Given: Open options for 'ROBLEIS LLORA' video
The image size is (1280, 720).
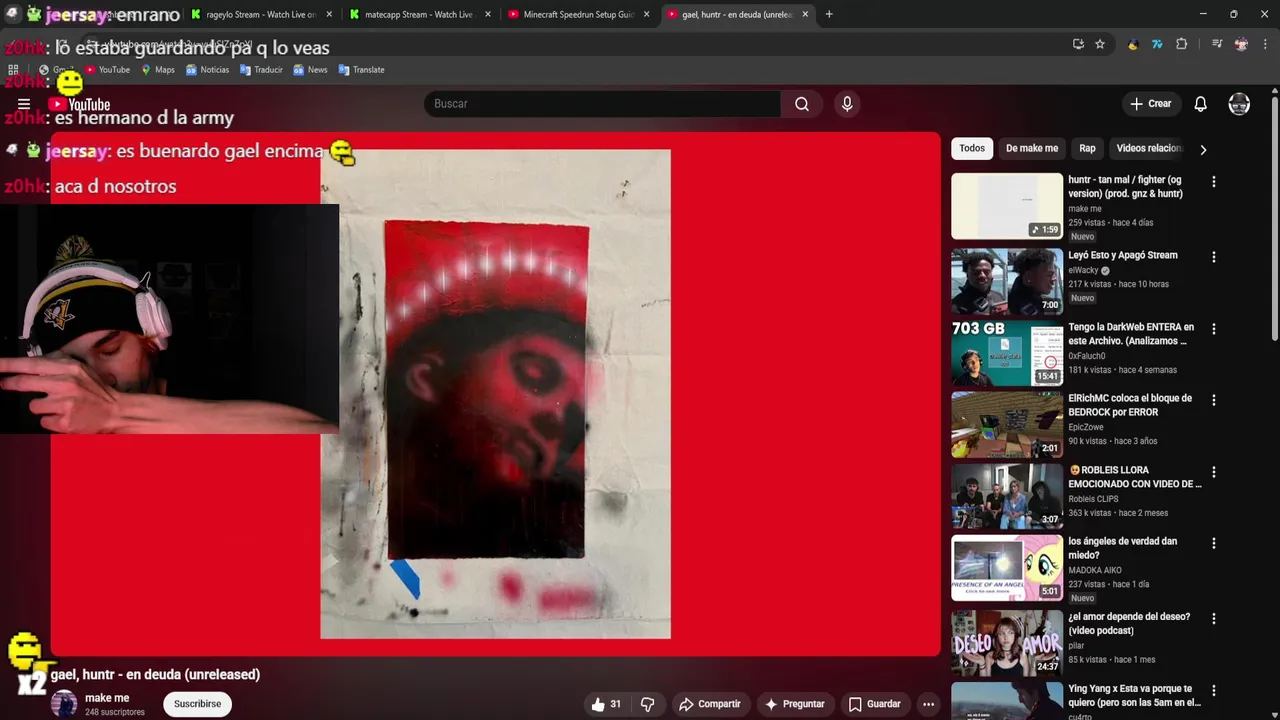Looking at the screenshot, I should [1213, 472].
